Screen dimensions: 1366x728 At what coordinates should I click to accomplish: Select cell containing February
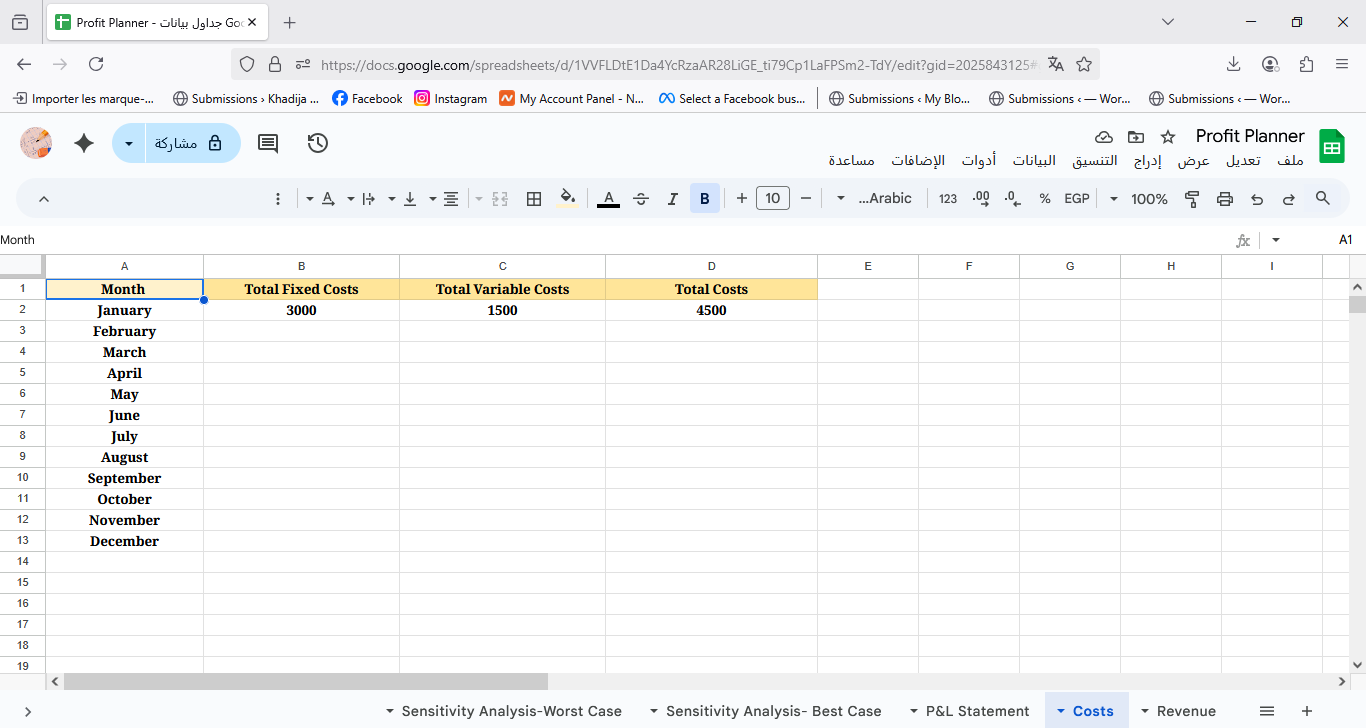pos(124,331)
